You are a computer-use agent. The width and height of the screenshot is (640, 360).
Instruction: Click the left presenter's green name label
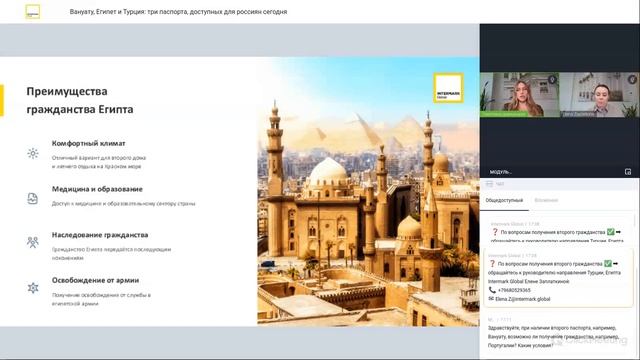click(x=504, y=114)
